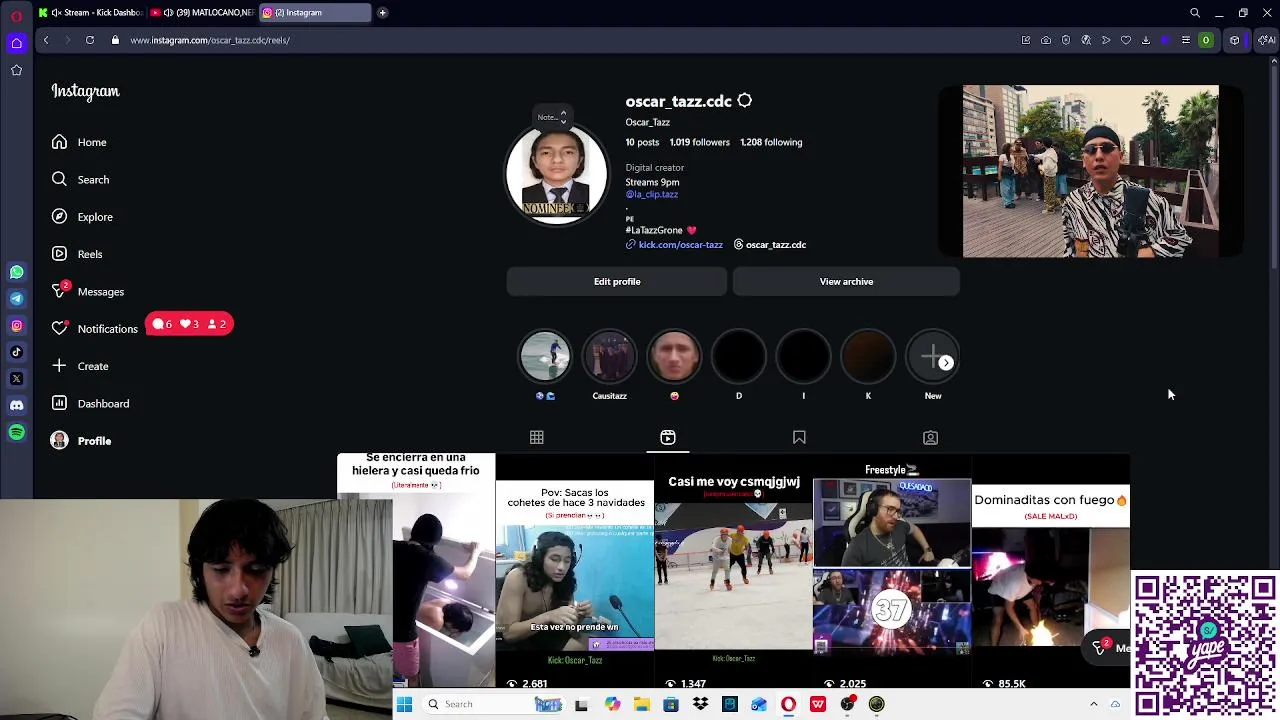
Task: Open 'Se encierra en una hielera' reel
Action: [x=416, y=570]
